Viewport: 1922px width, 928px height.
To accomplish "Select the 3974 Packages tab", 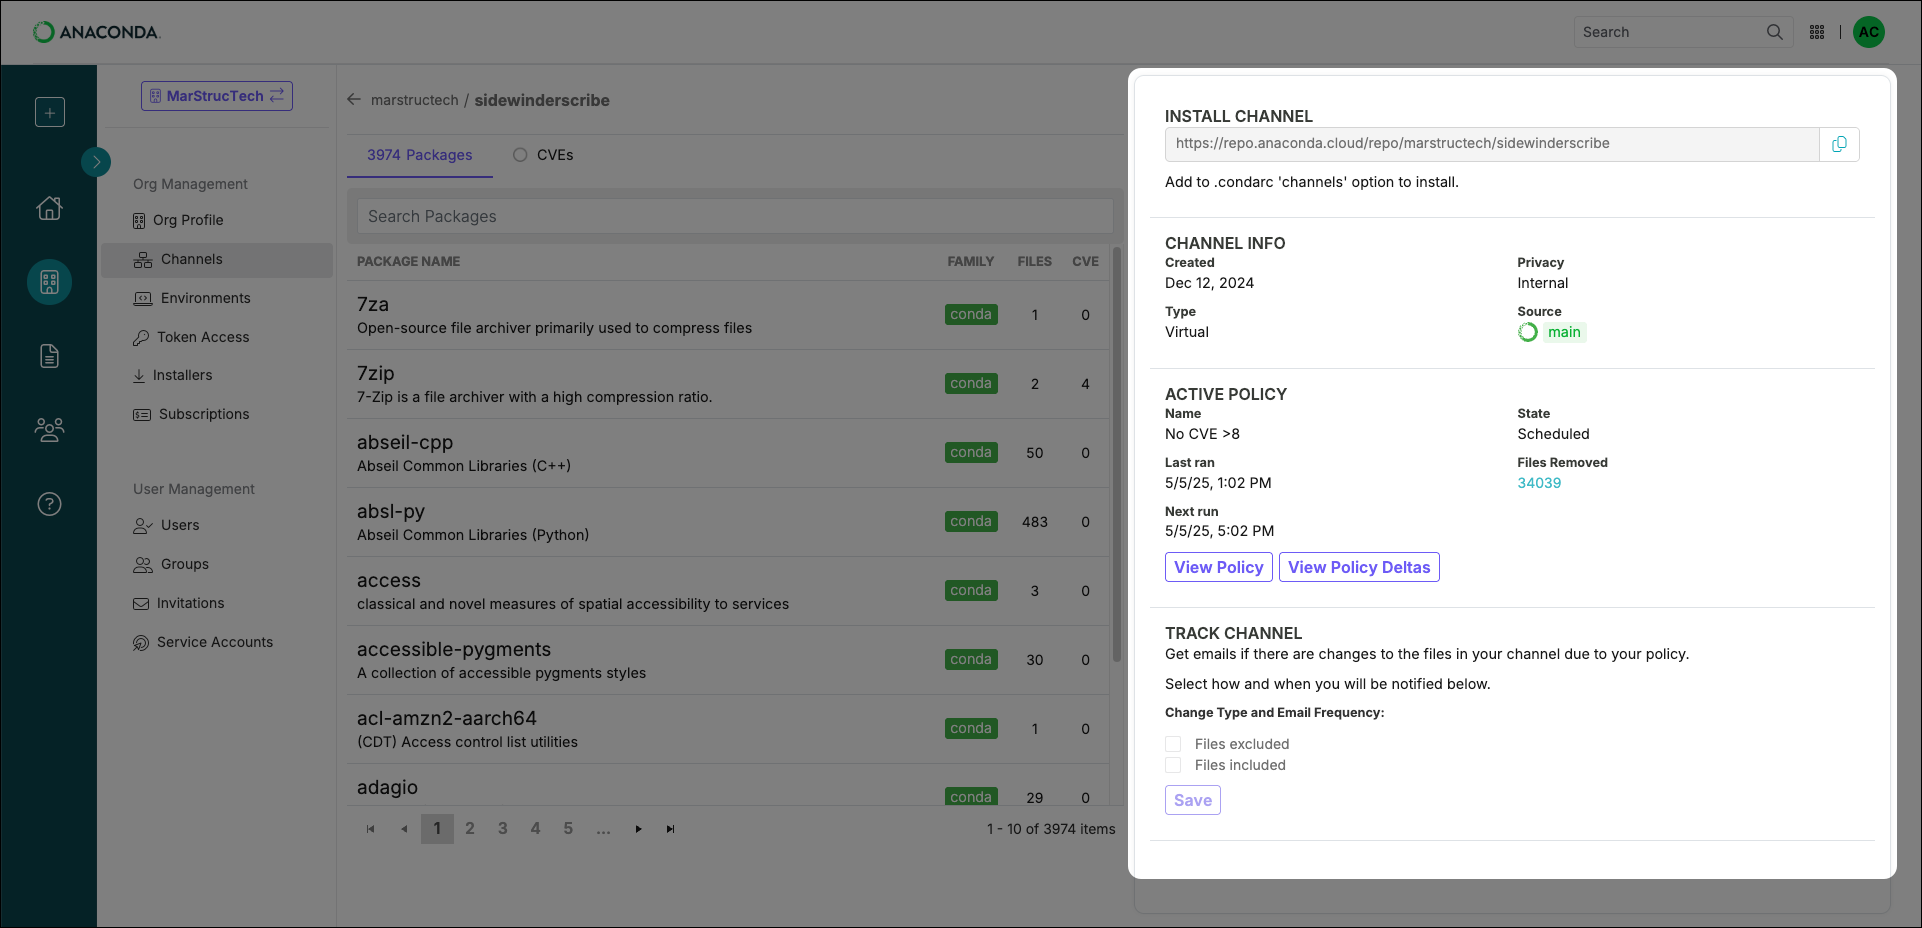I will [420, 155].
